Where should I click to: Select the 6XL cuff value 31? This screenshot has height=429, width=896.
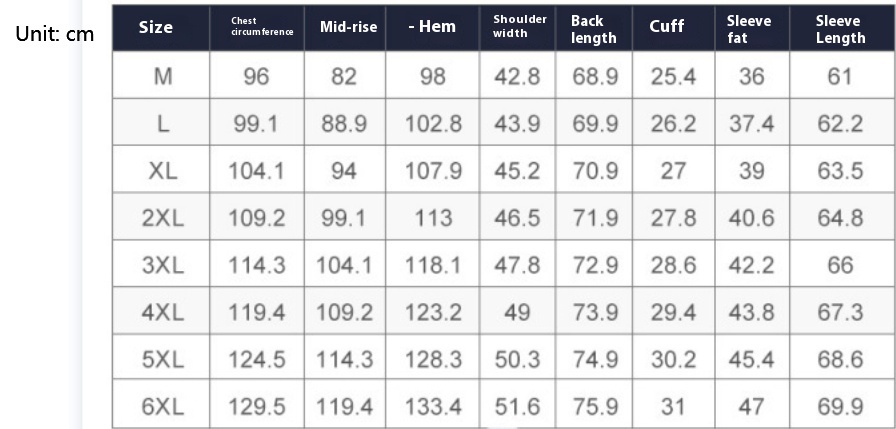click(673, 406)
